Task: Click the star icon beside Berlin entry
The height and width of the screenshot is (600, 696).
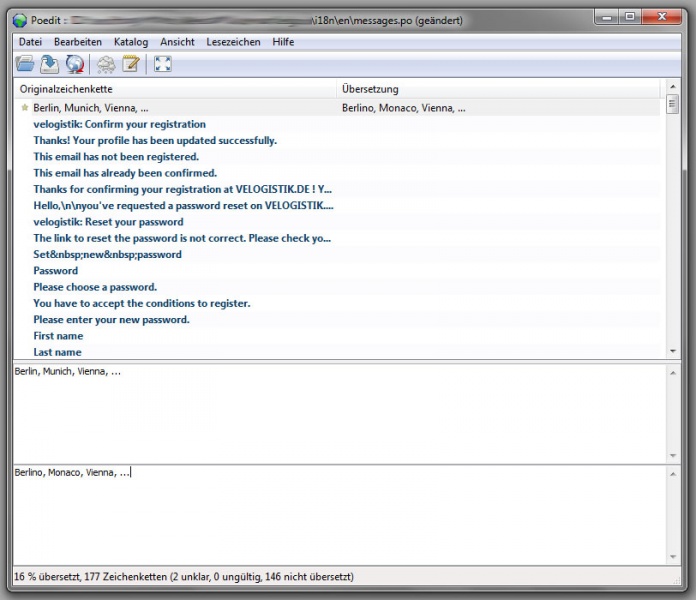Action: click(24, 108)
